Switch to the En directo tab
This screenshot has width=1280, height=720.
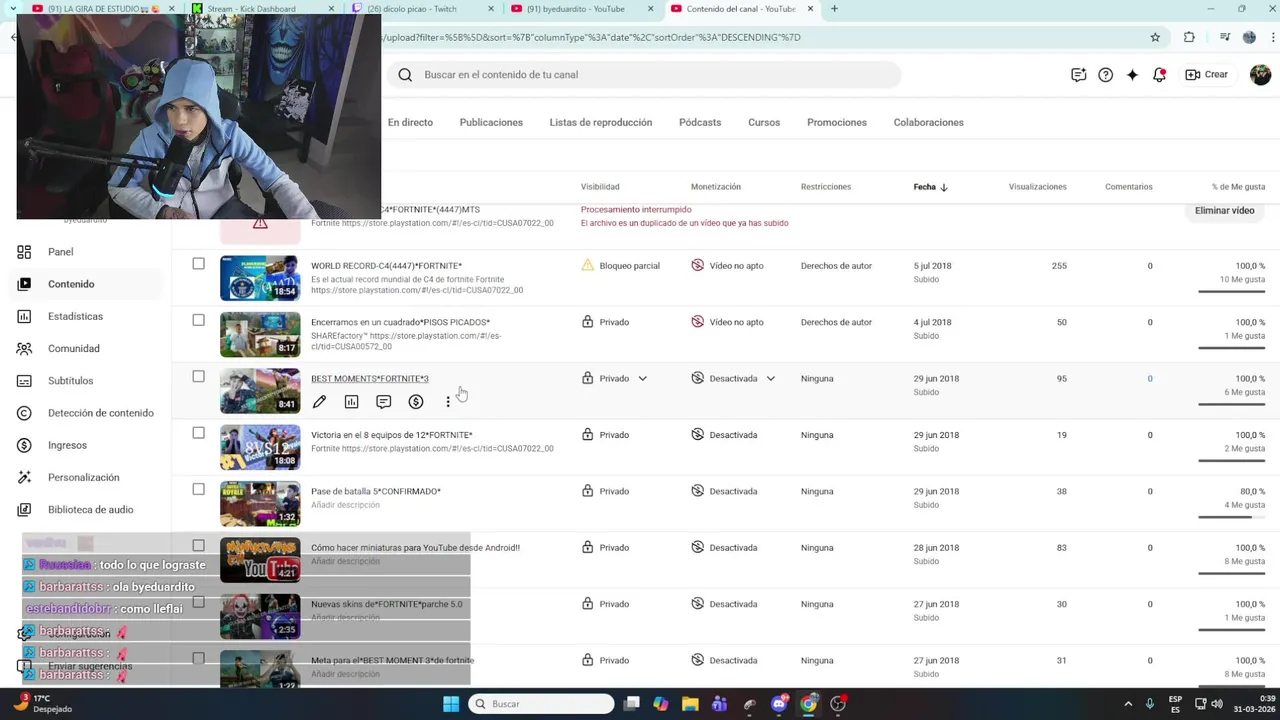(x=410, y=123)
